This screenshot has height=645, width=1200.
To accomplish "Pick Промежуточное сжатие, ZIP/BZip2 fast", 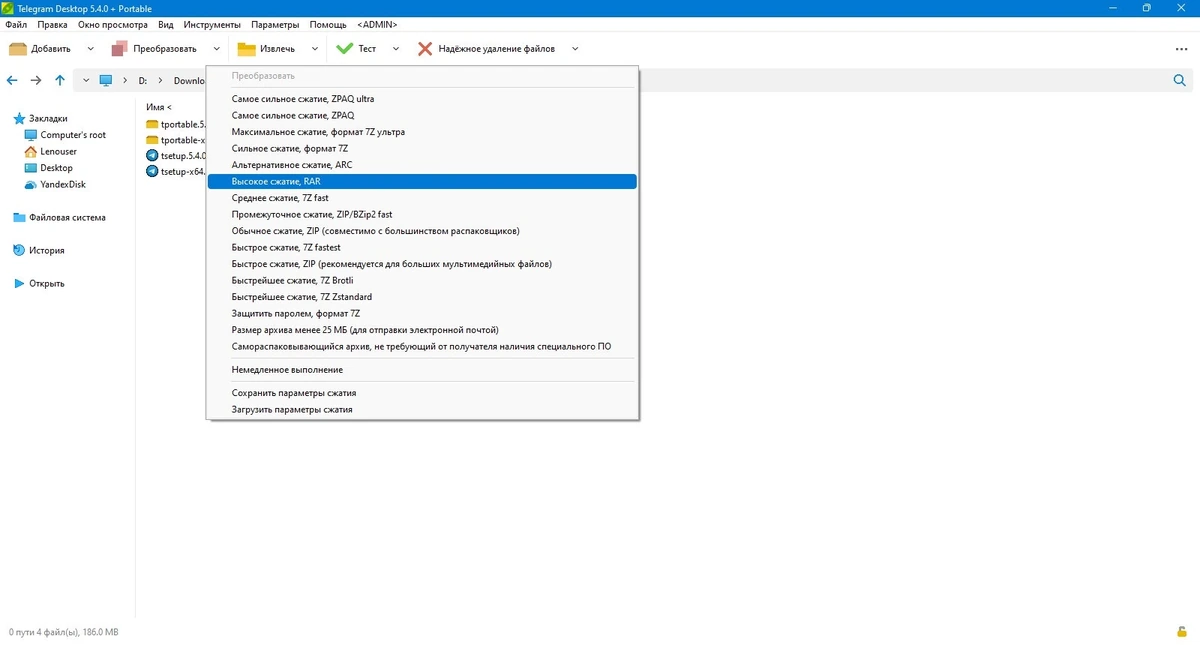I will [422, 214].
